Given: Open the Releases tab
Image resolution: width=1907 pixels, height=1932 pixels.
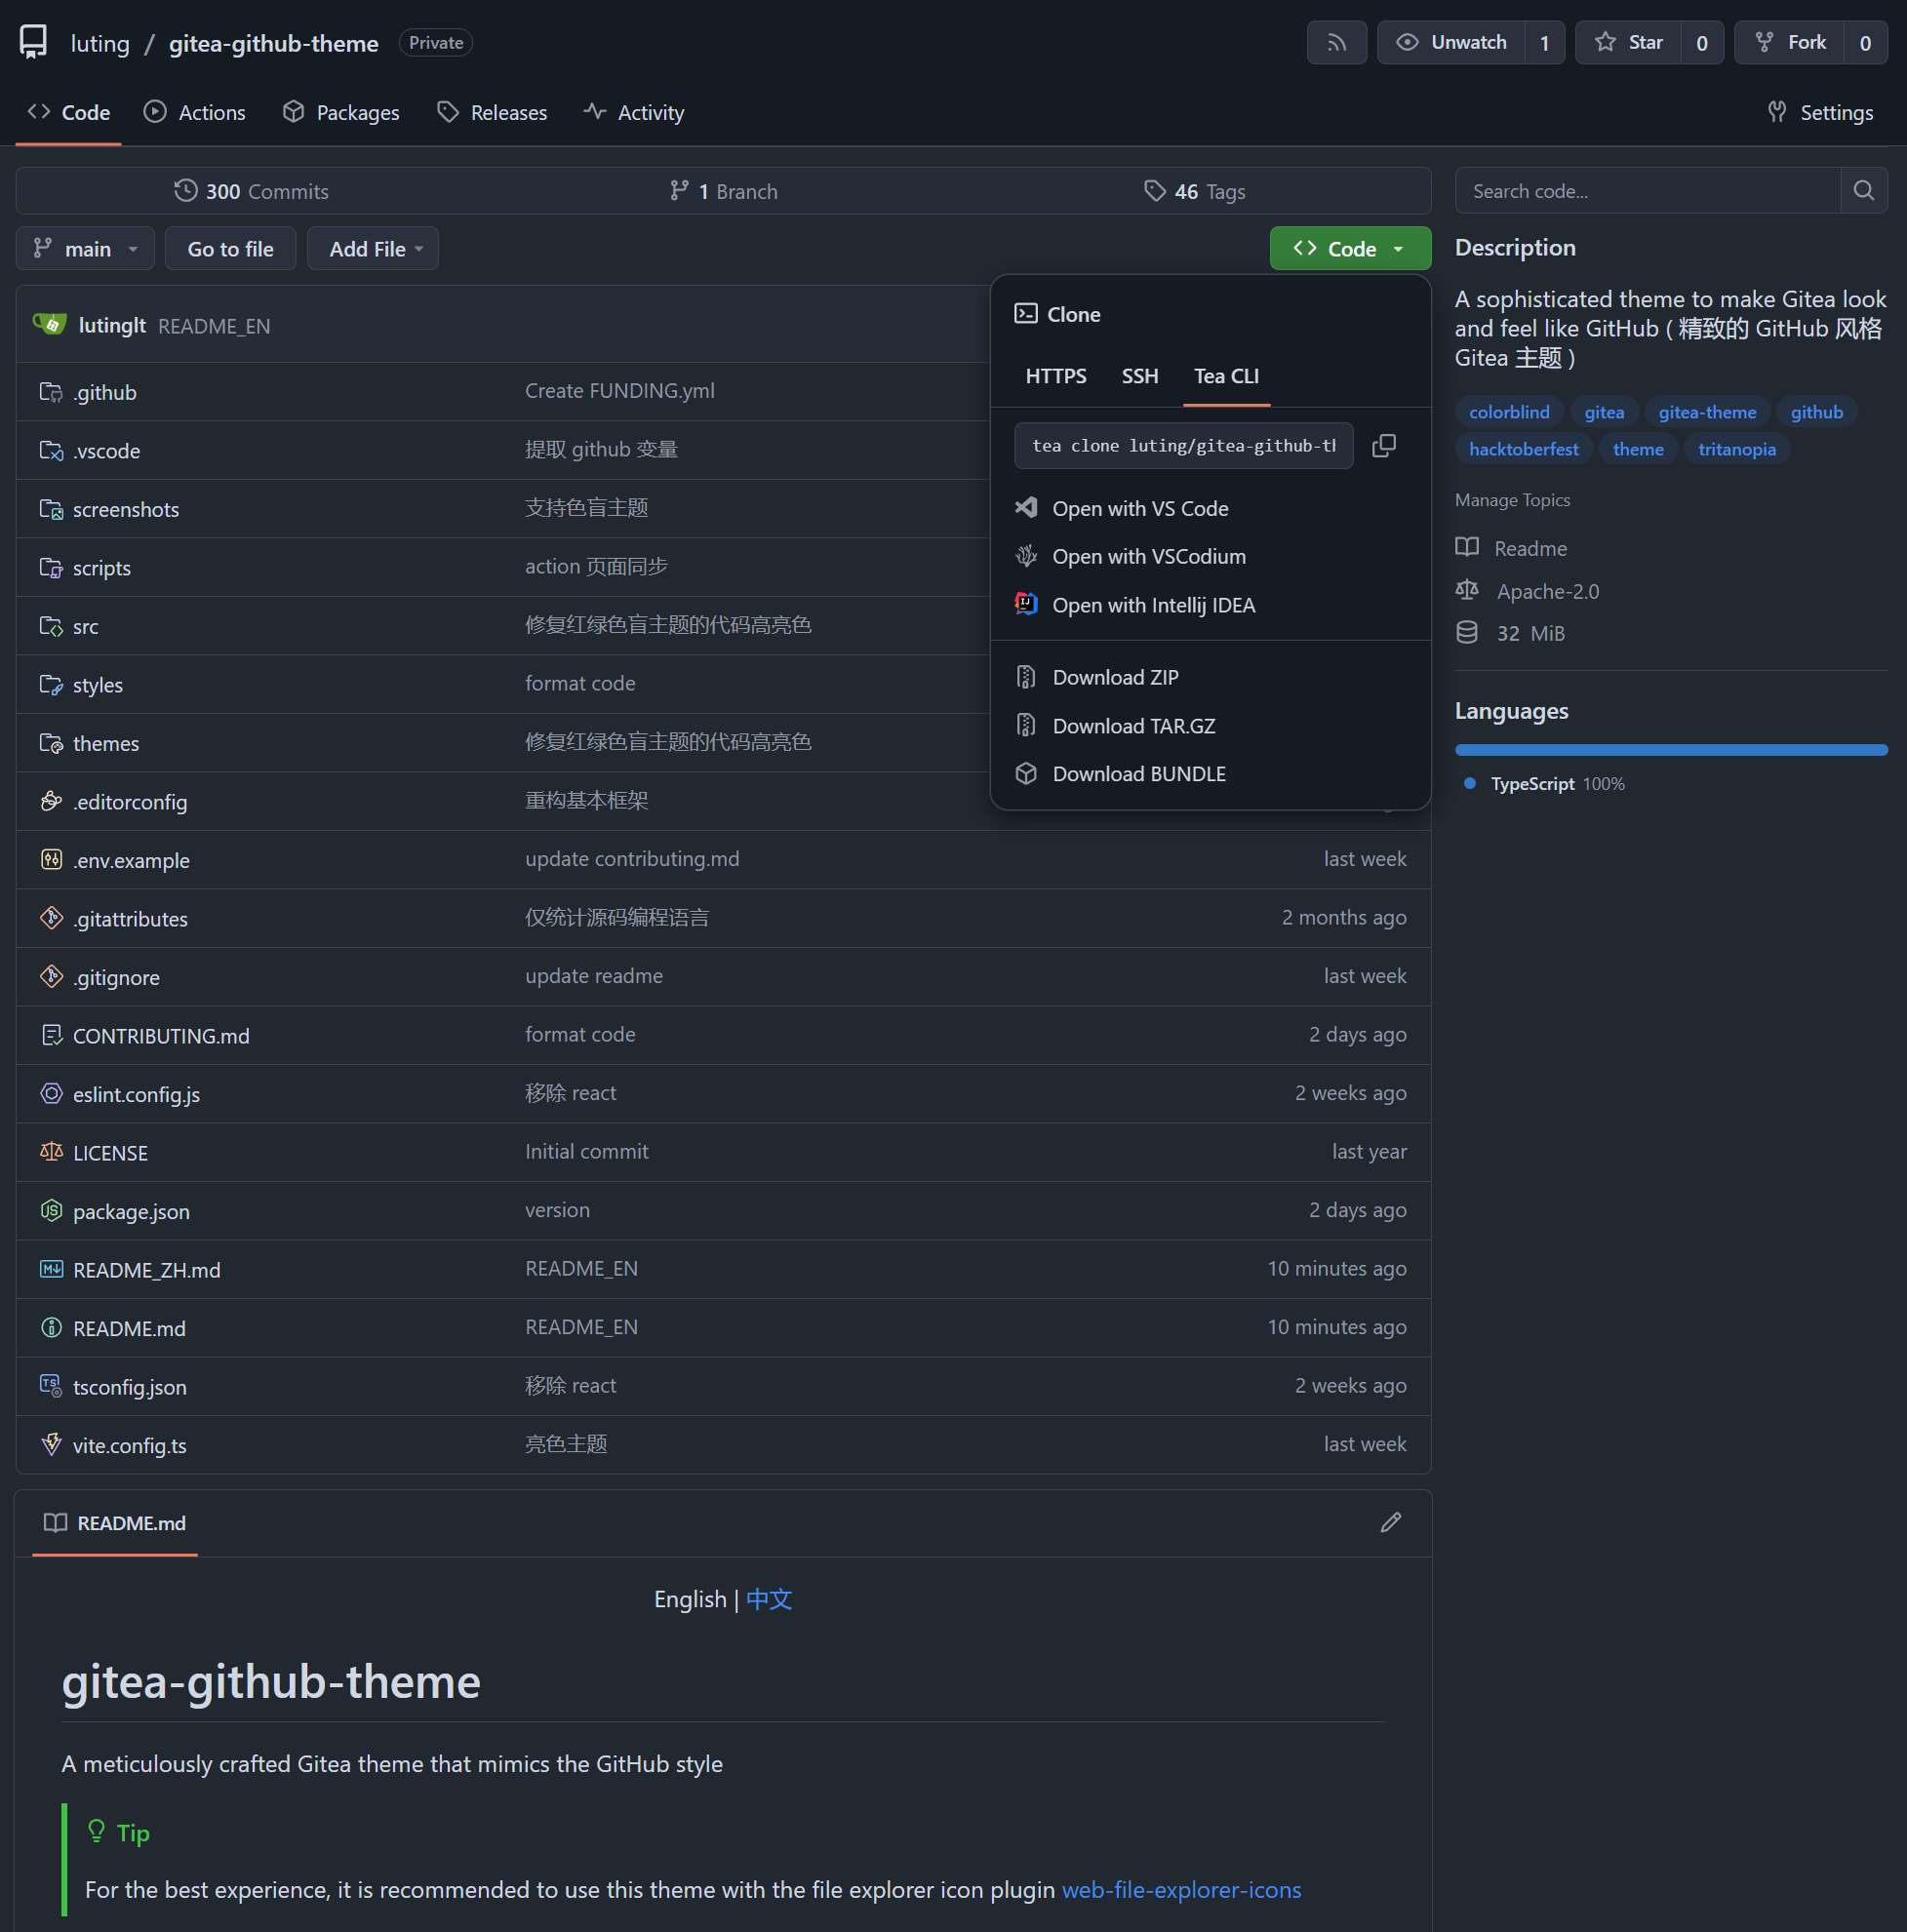Looking at the screenshot, I should 492,113.
